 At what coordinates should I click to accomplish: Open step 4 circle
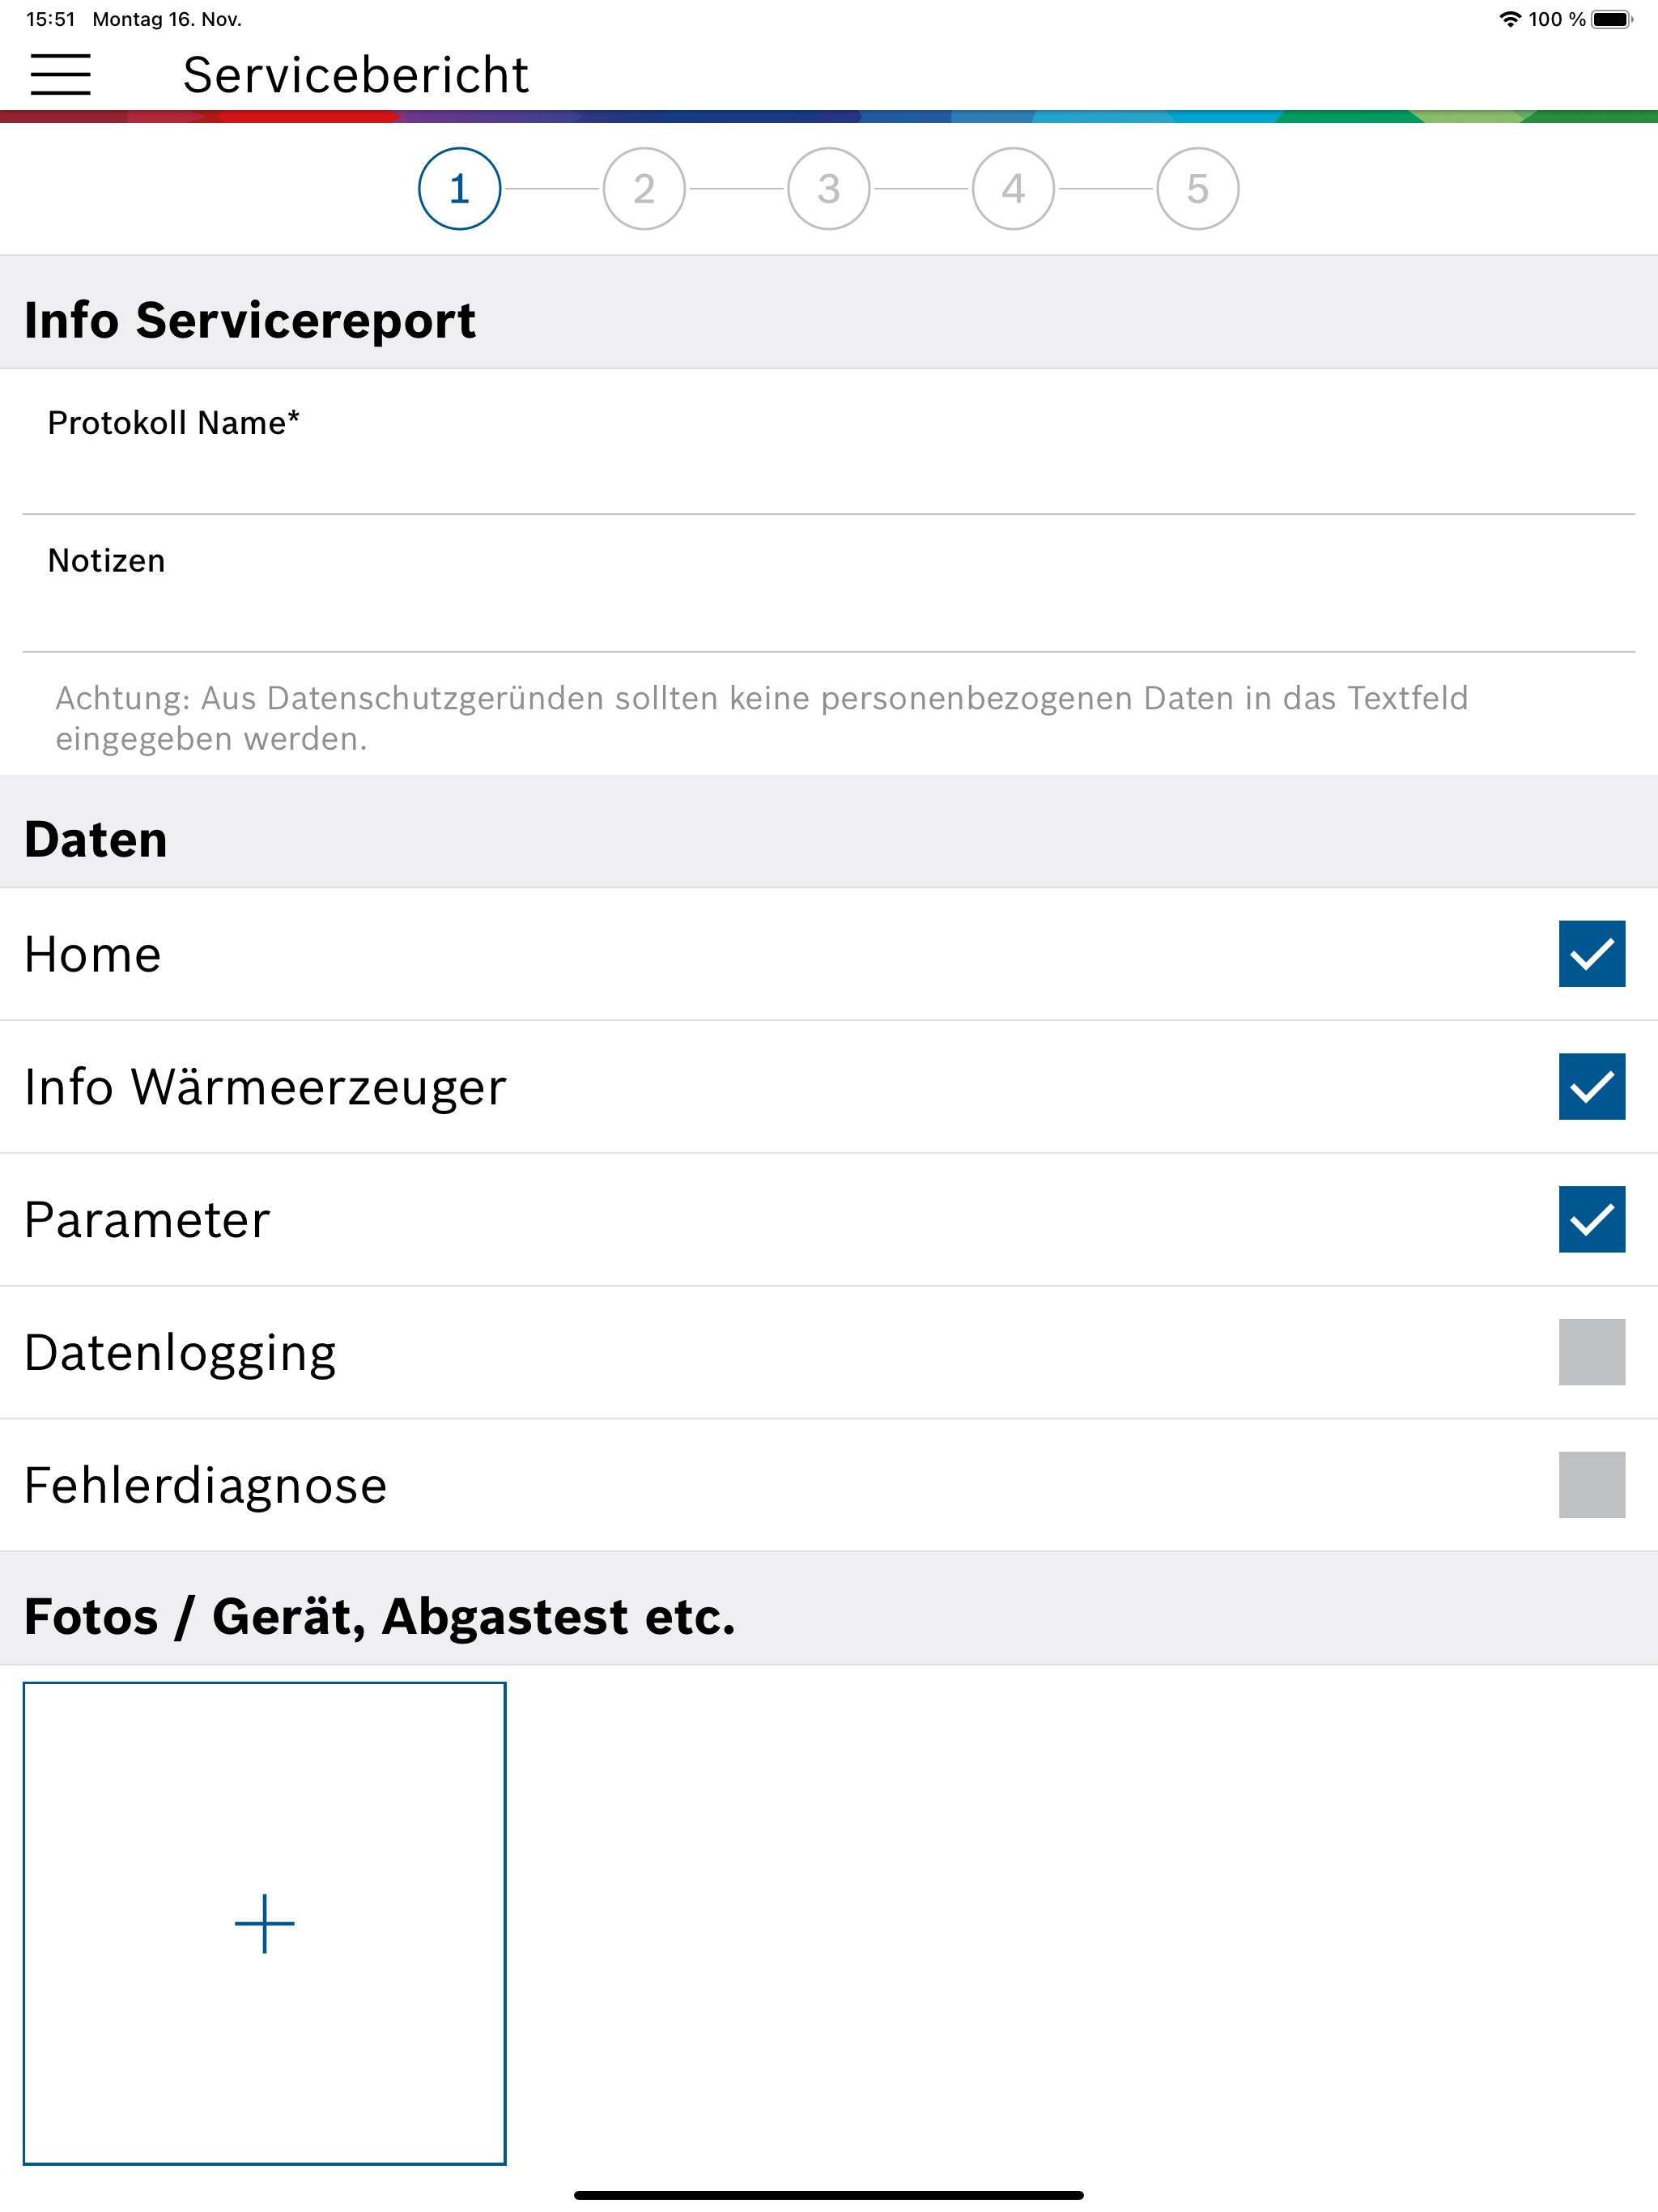1013,189
